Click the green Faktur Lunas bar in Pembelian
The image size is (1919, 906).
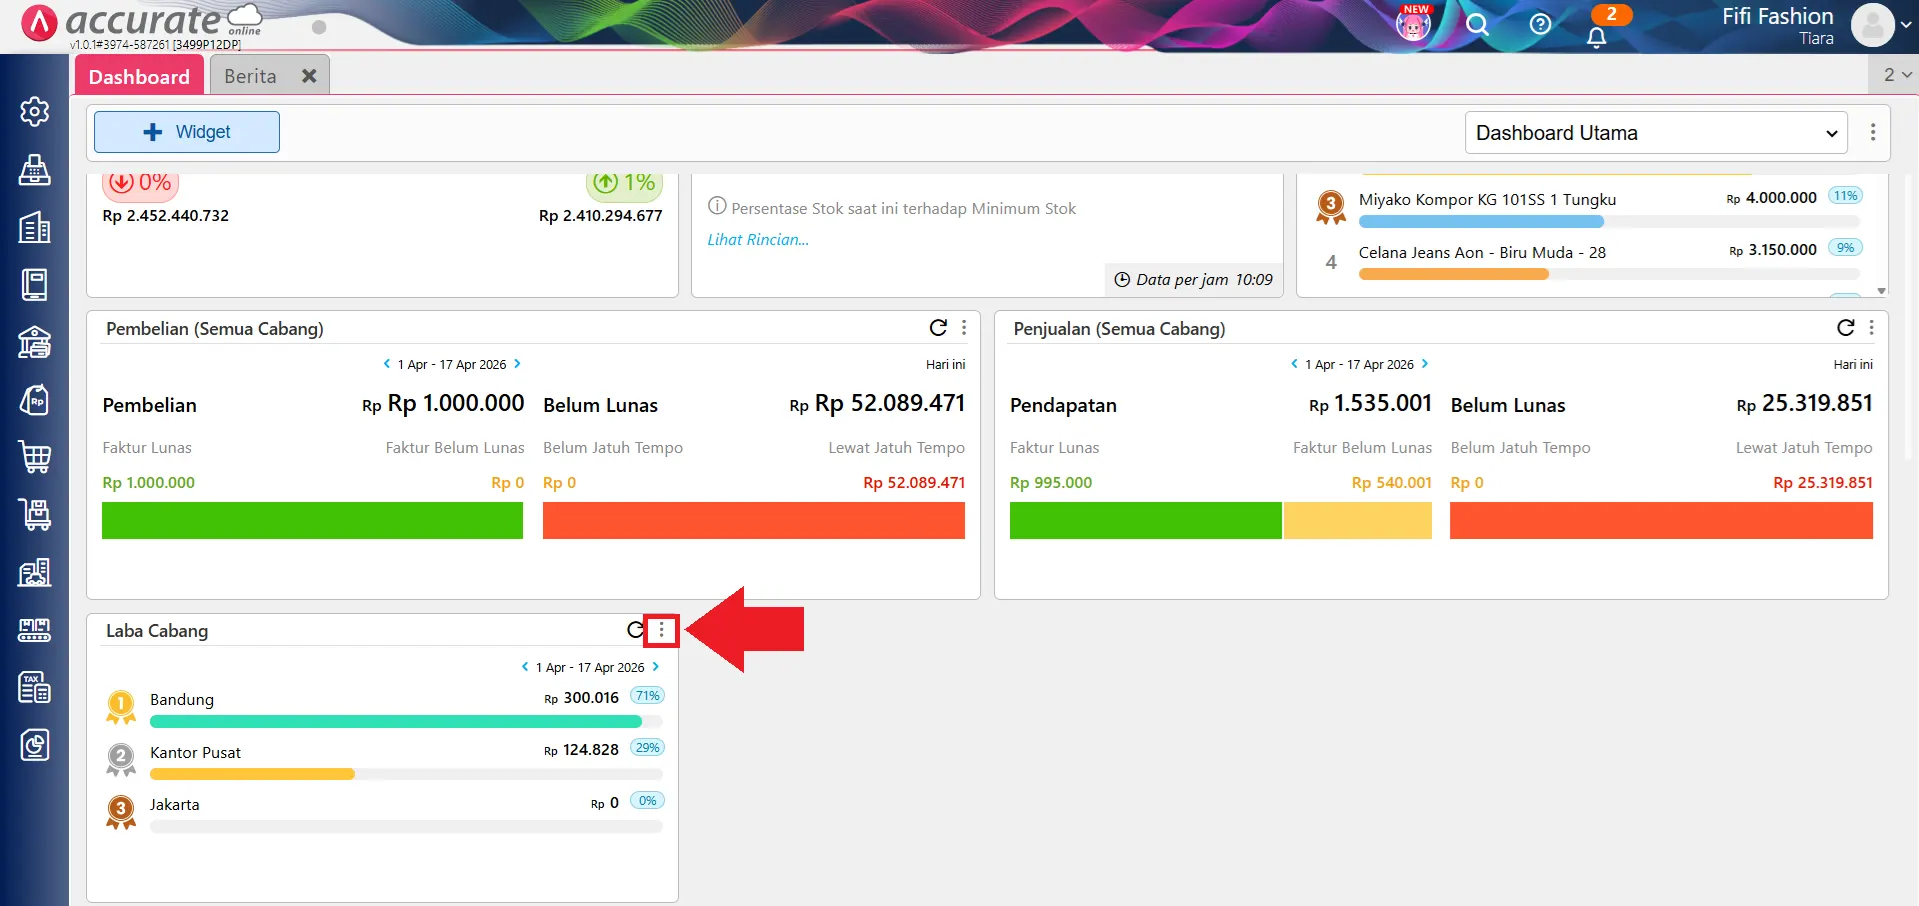(312, 520)
